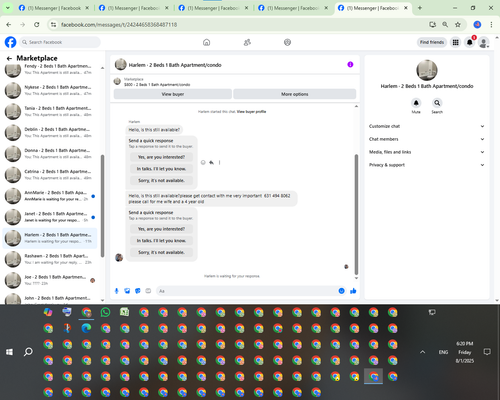Viewport: 500px width, 400px height.
Task: Click the Search Facebook field
Action: click(x=60, y=42)
